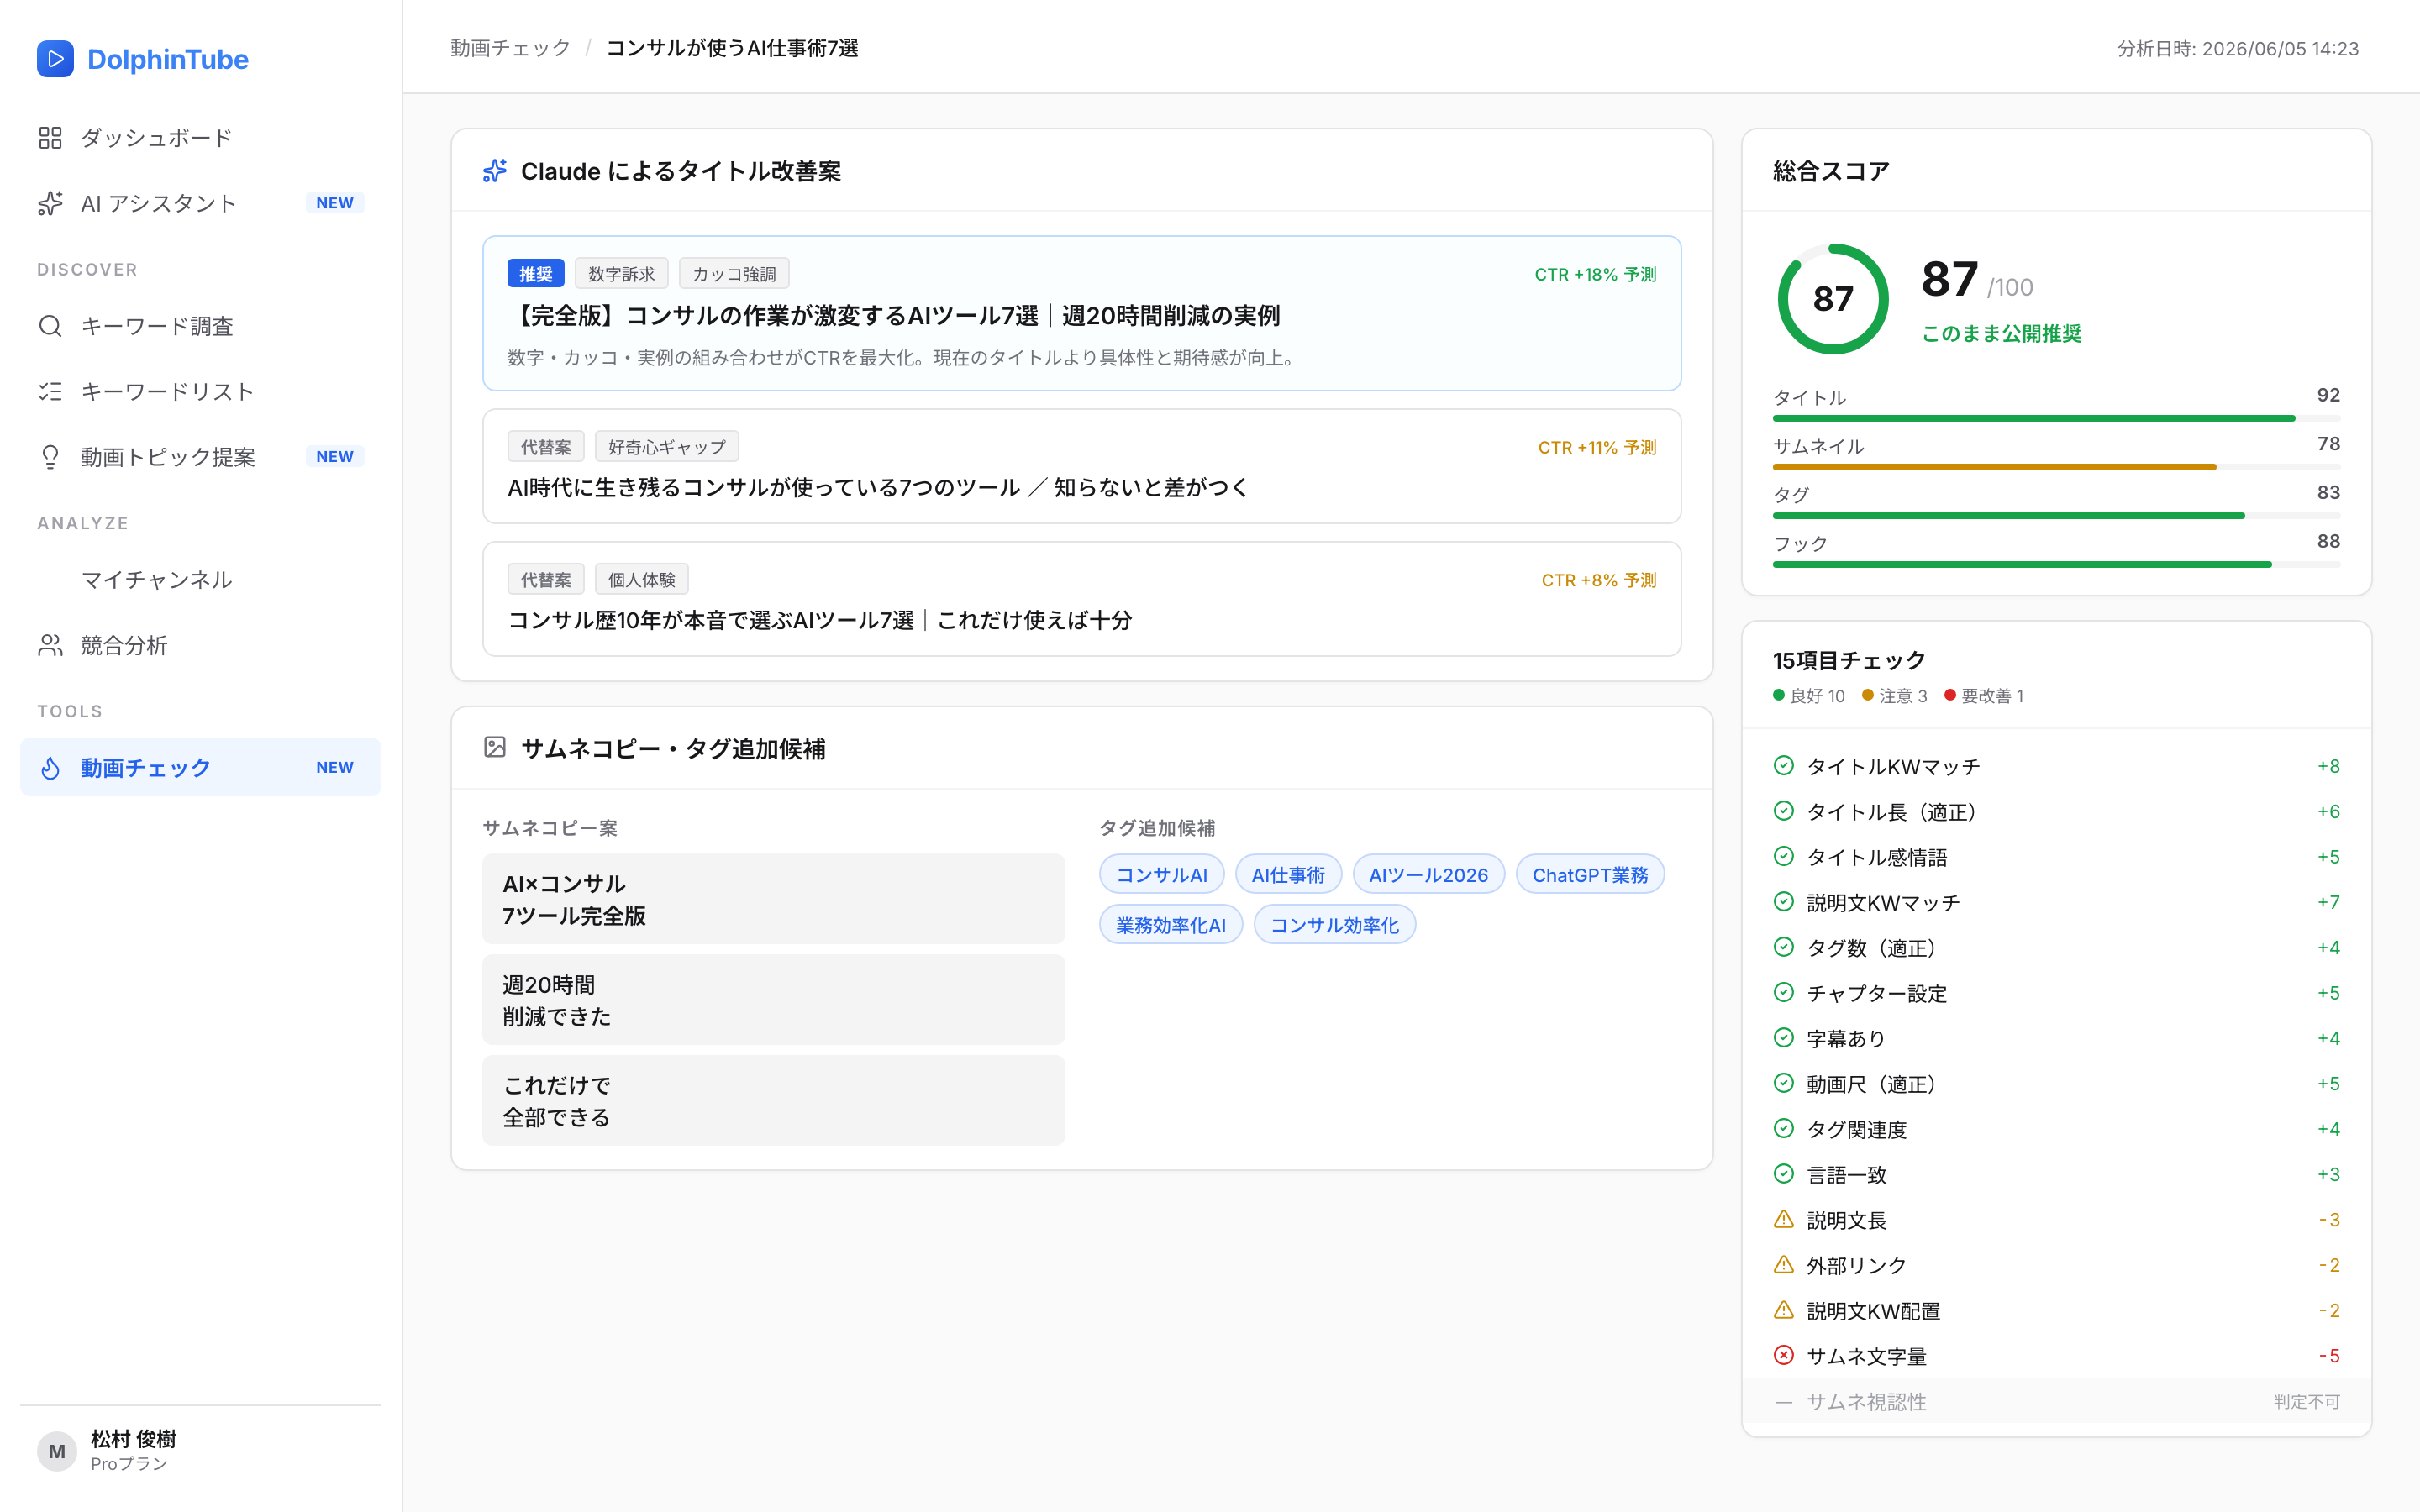Click the 数字訴求 label chip
This screenshot has height=1512, width=2420.
pyautogui.click(x=621, y=273)
